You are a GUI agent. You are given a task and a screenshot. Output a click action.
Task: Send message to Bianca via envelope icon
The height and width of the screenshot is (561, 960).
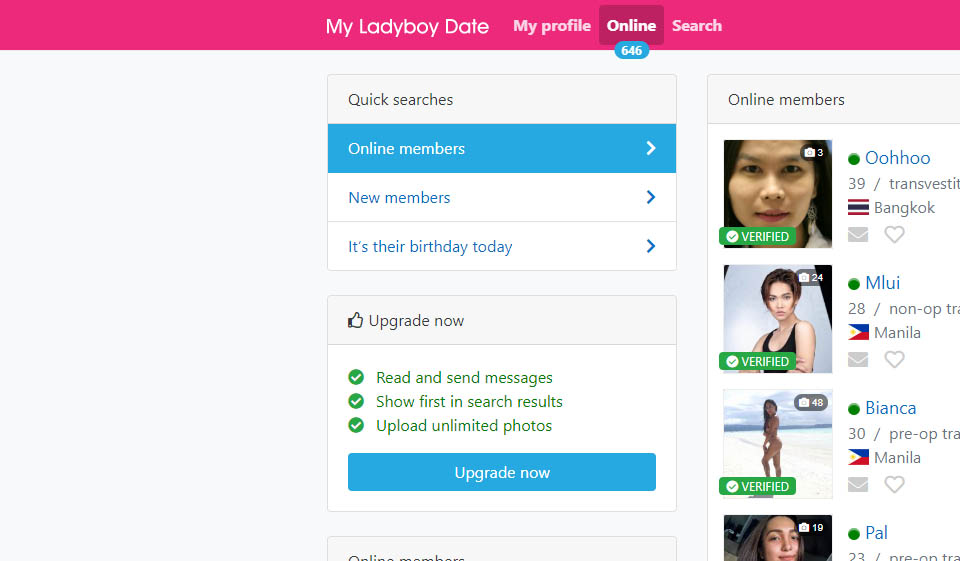coord(858,485)
